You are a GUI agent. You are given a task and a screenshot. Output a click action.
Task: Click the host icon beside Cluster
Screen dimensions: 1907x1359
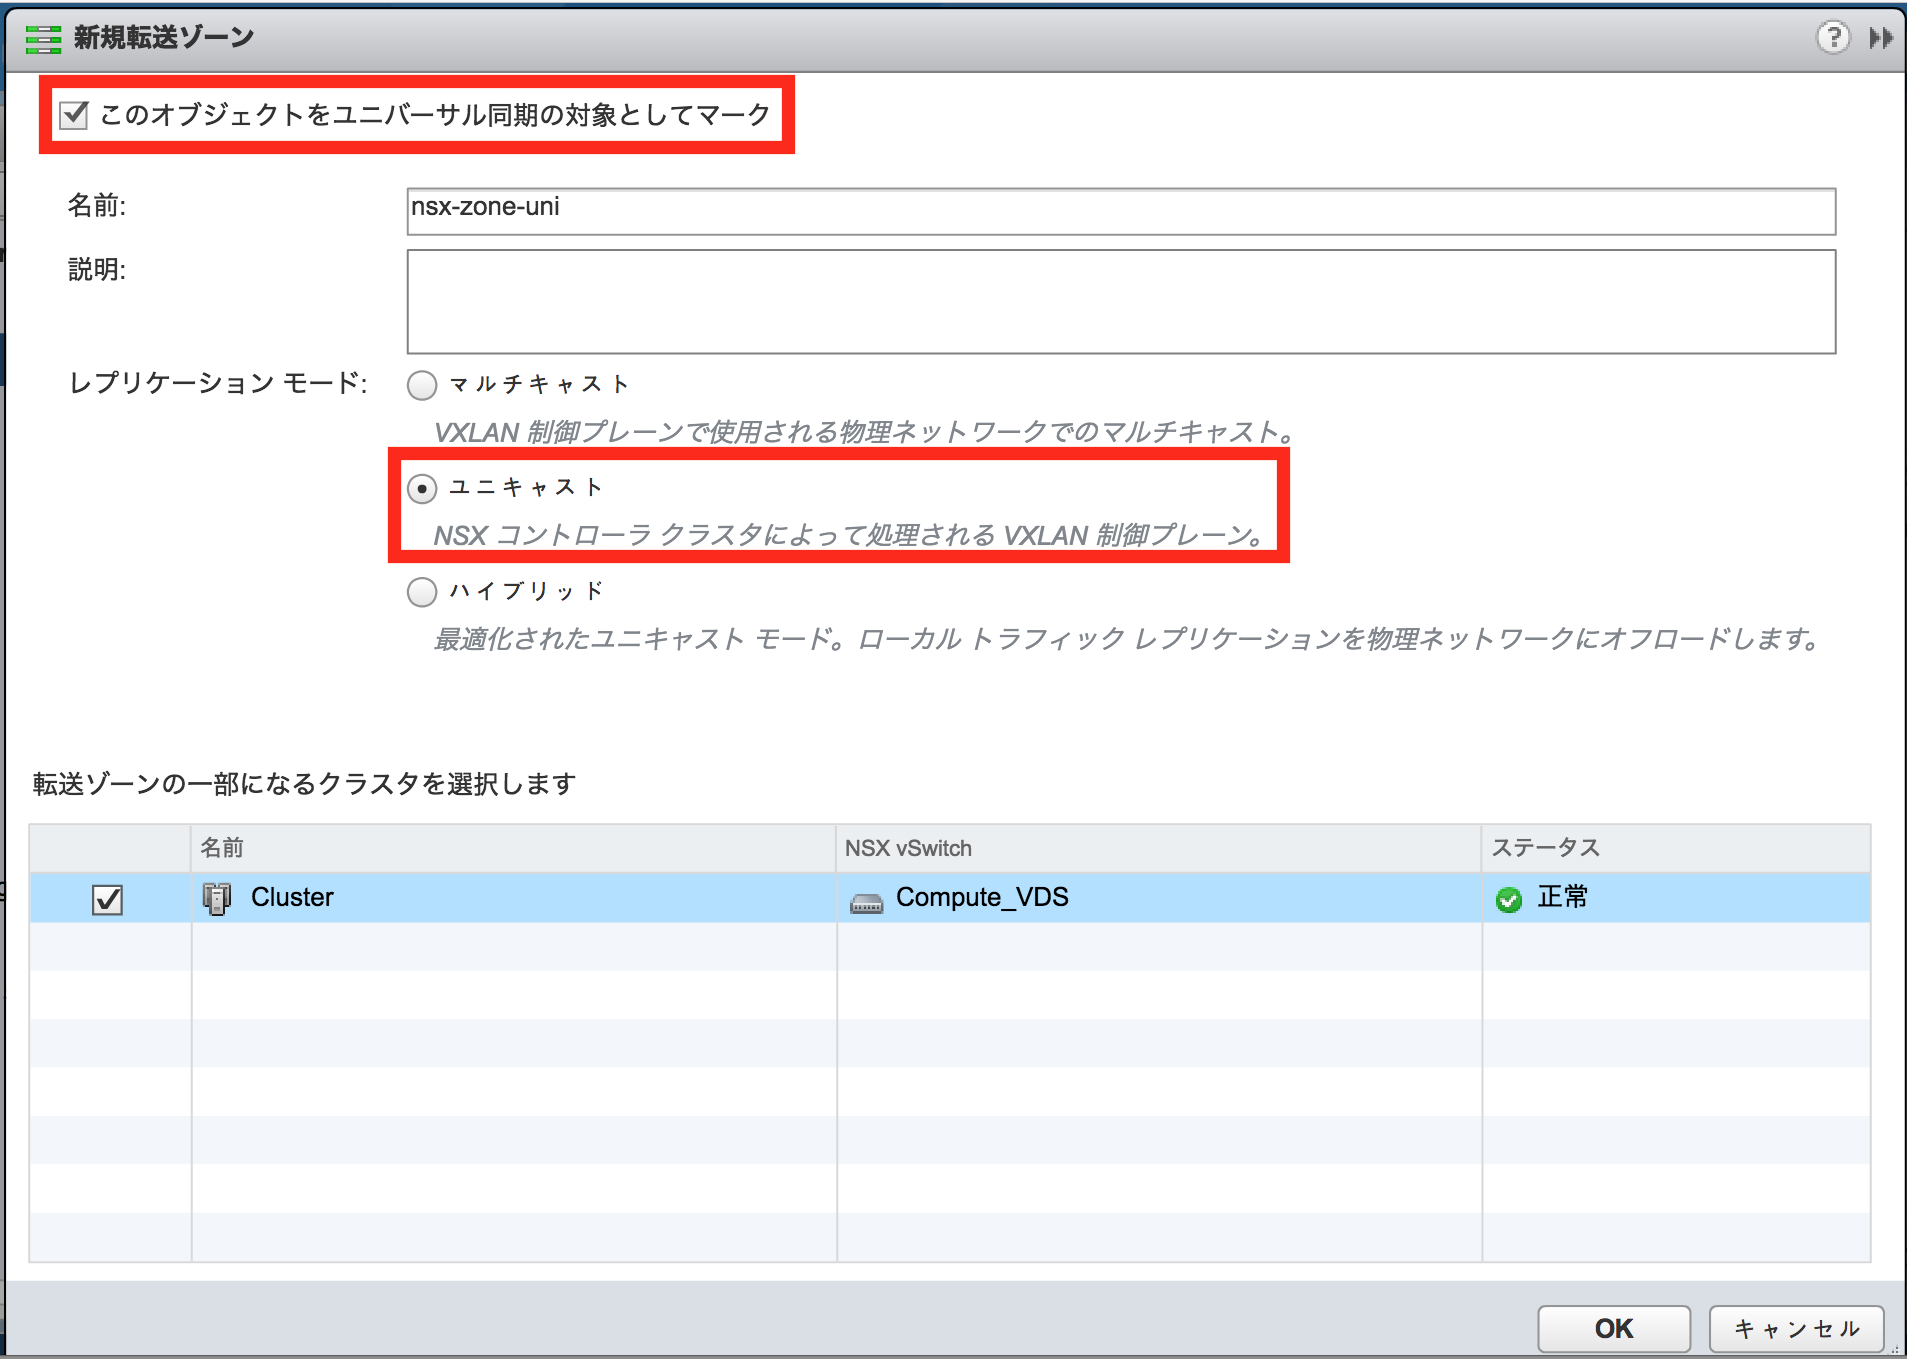click(x=216, y=897)
